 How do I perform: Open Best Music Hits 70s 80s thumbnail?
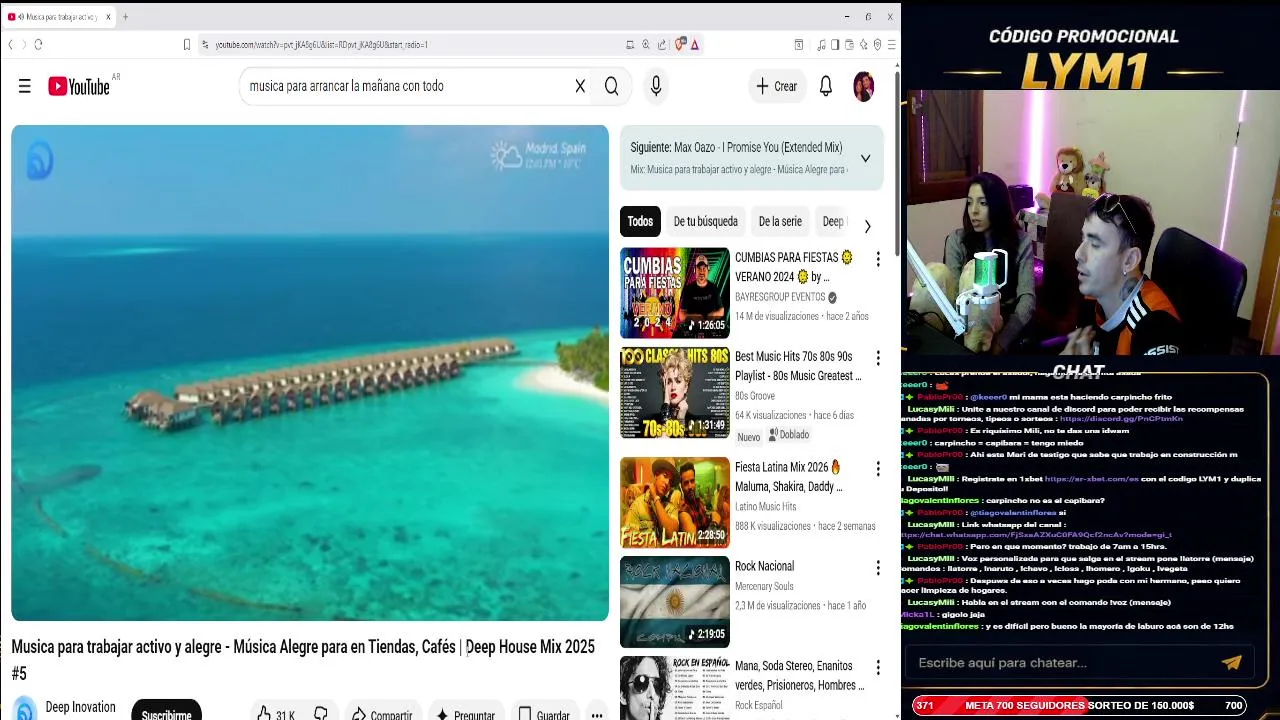[x=675, y=393]
